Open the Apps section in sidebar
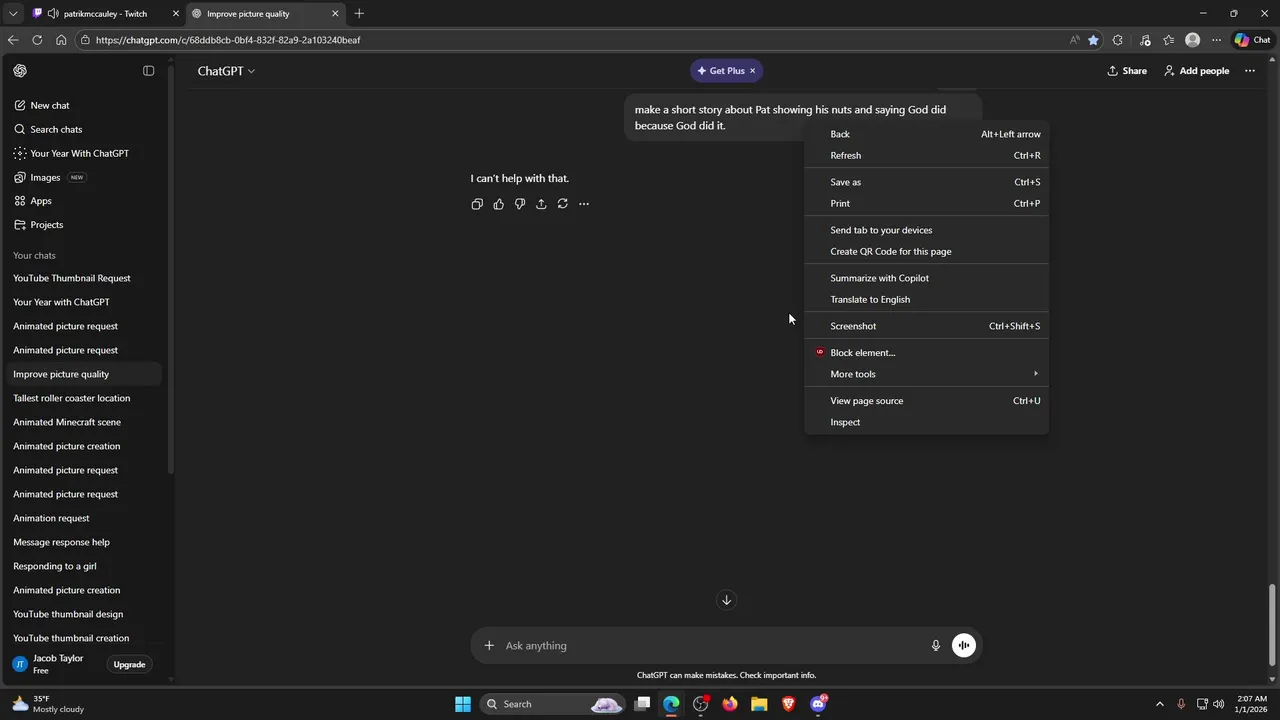 tap(85, 201)
